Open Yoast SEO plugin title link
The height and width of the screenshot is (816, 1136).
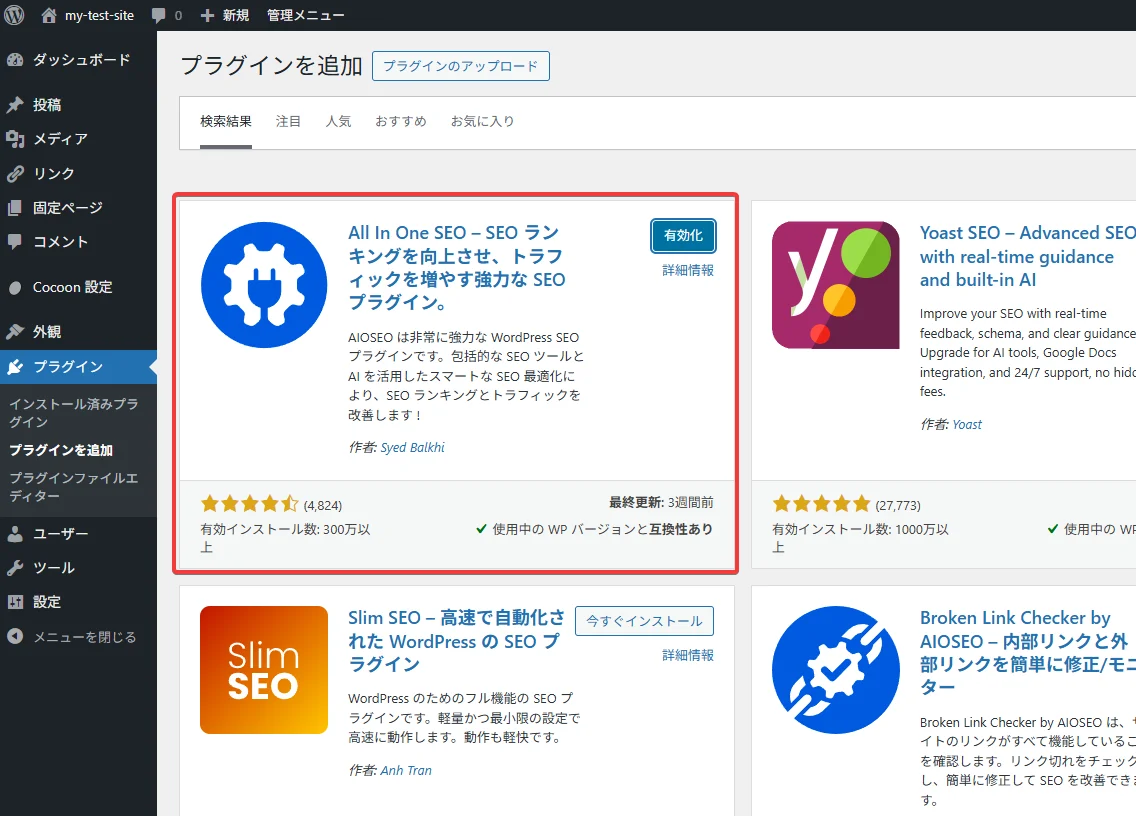[x=1027, y=257]
